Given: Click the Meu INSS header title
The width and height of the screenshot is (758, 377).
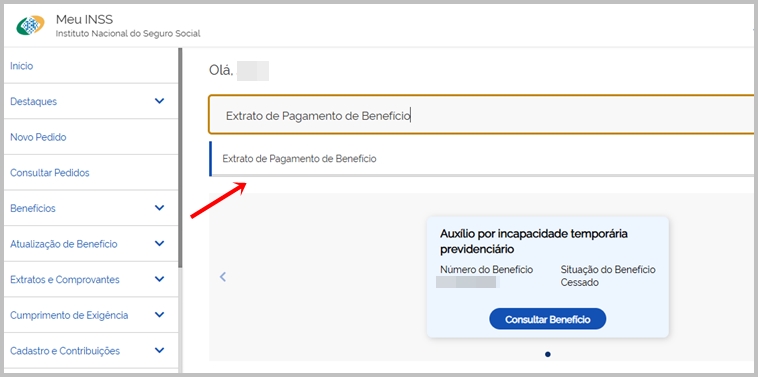Looking at the screenshot, I should click(84, 20).
